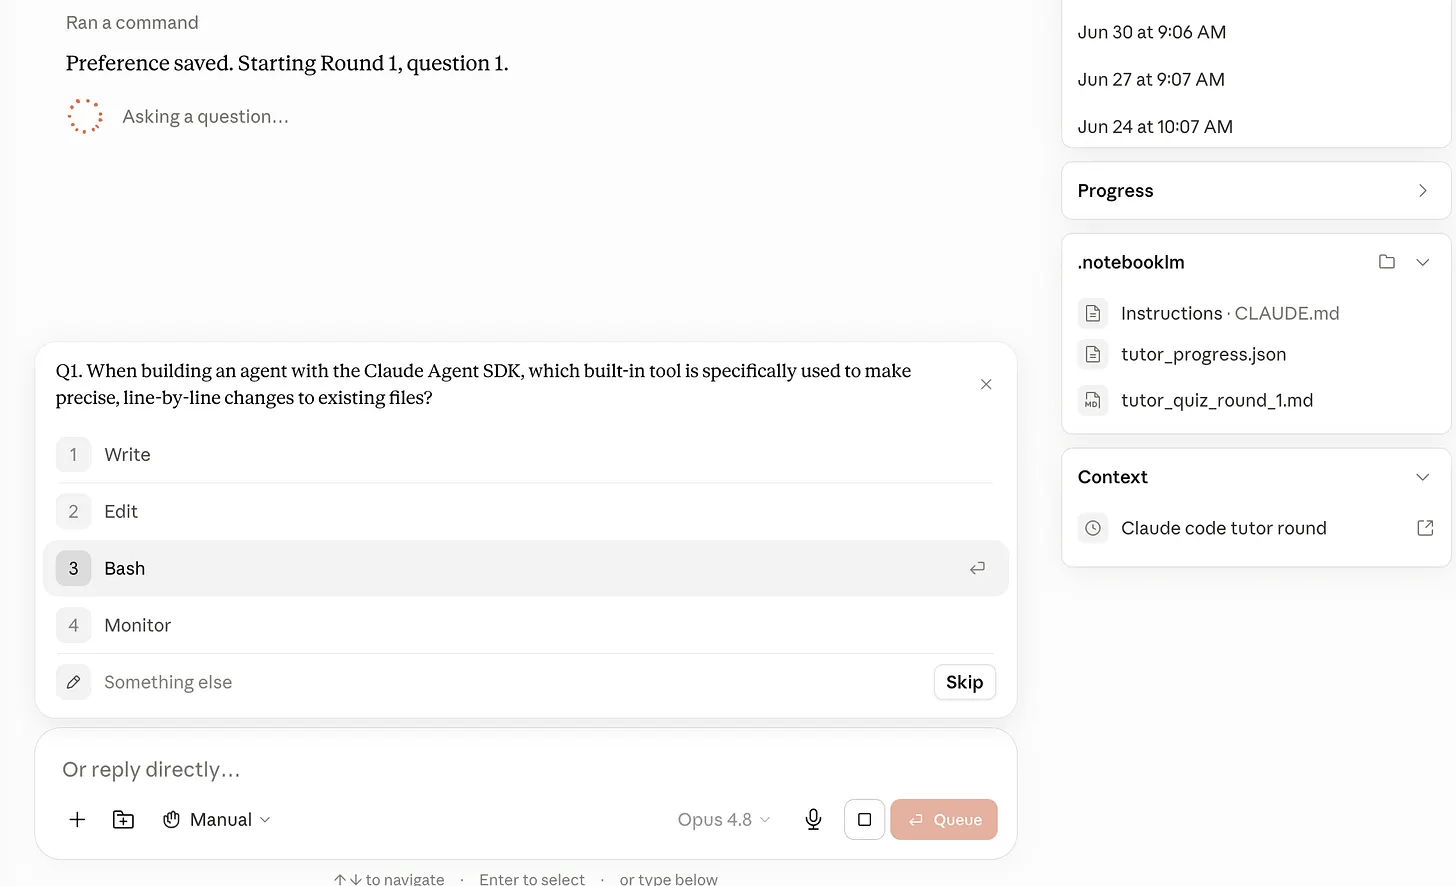The height and width of the screenshot is (886, 1456).
Task: Select the Jun 24 at 10:07 AM entry
Action: tap(1155, 127)
